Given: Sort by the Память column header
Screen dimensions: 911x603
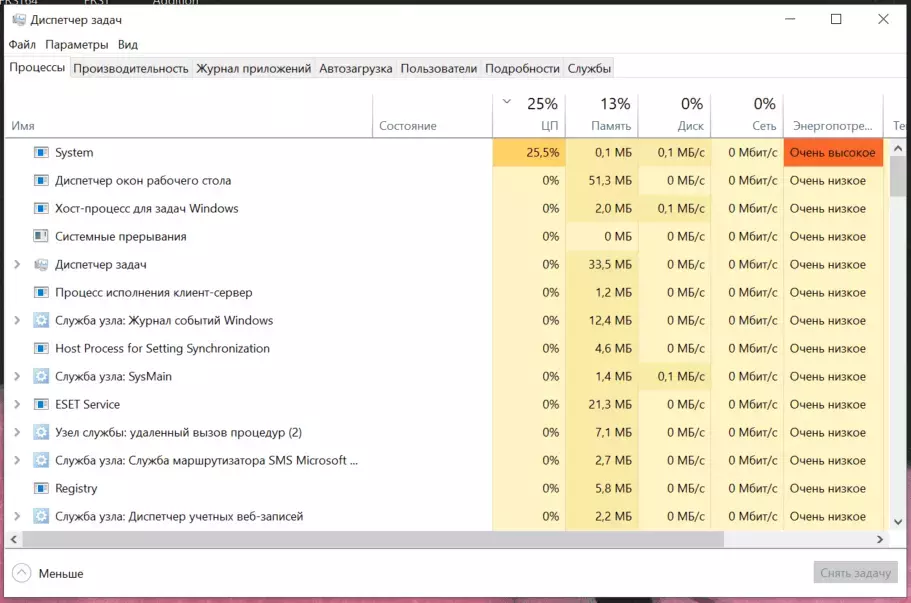Looking at the screenshot, I should click(x=602, y=116).
